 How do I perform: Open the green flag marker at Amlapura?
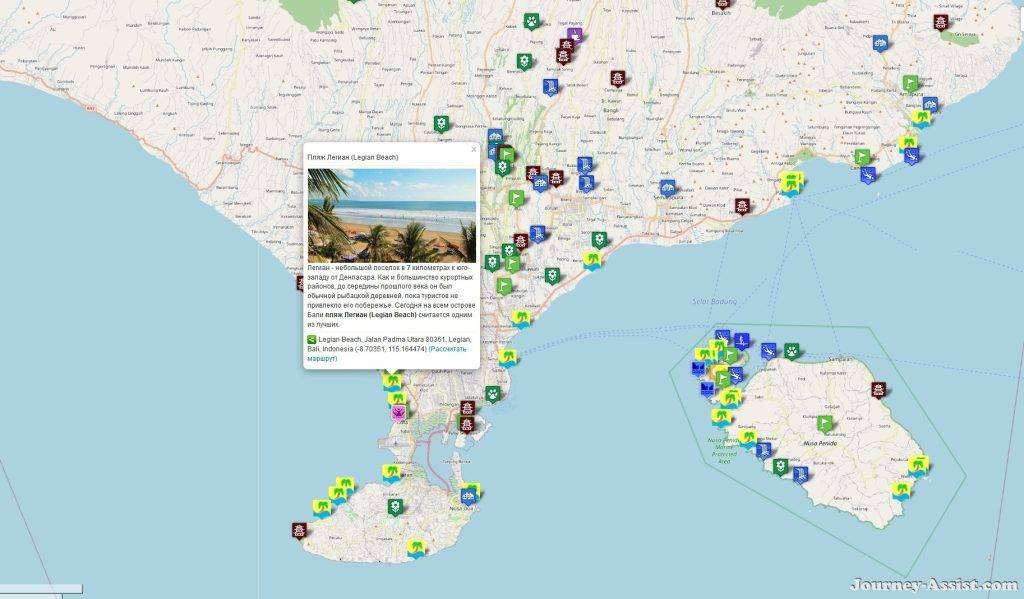click(x=910, y=83)
